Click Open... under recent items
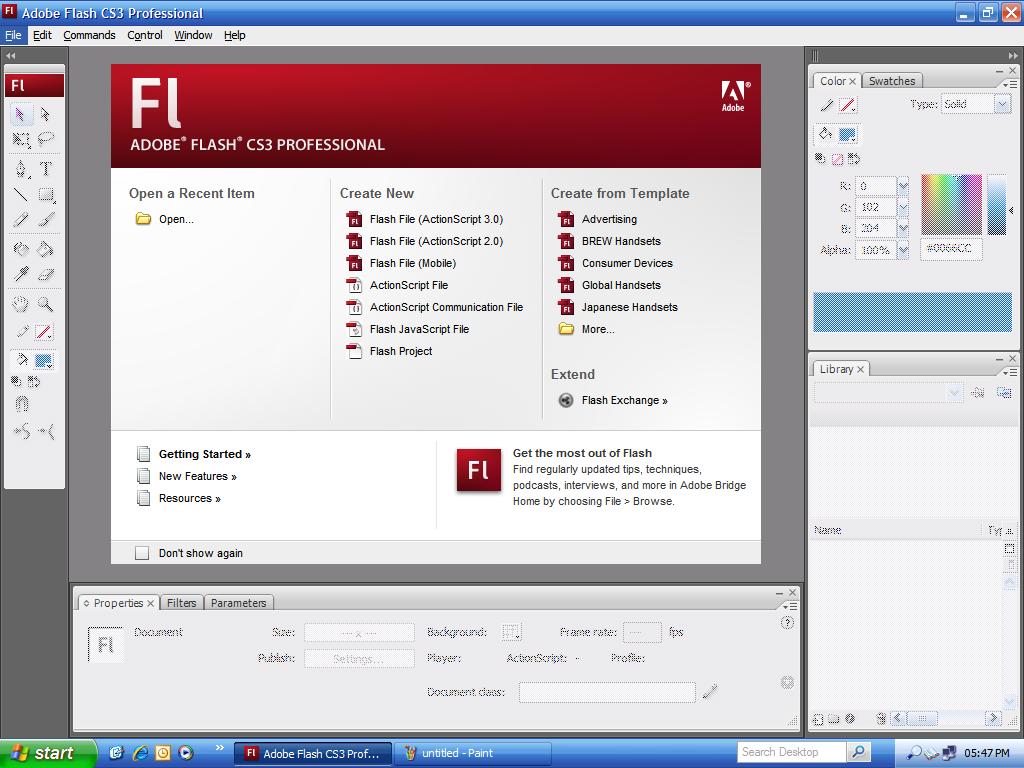 pyautogui.click(x=176, y=219)
